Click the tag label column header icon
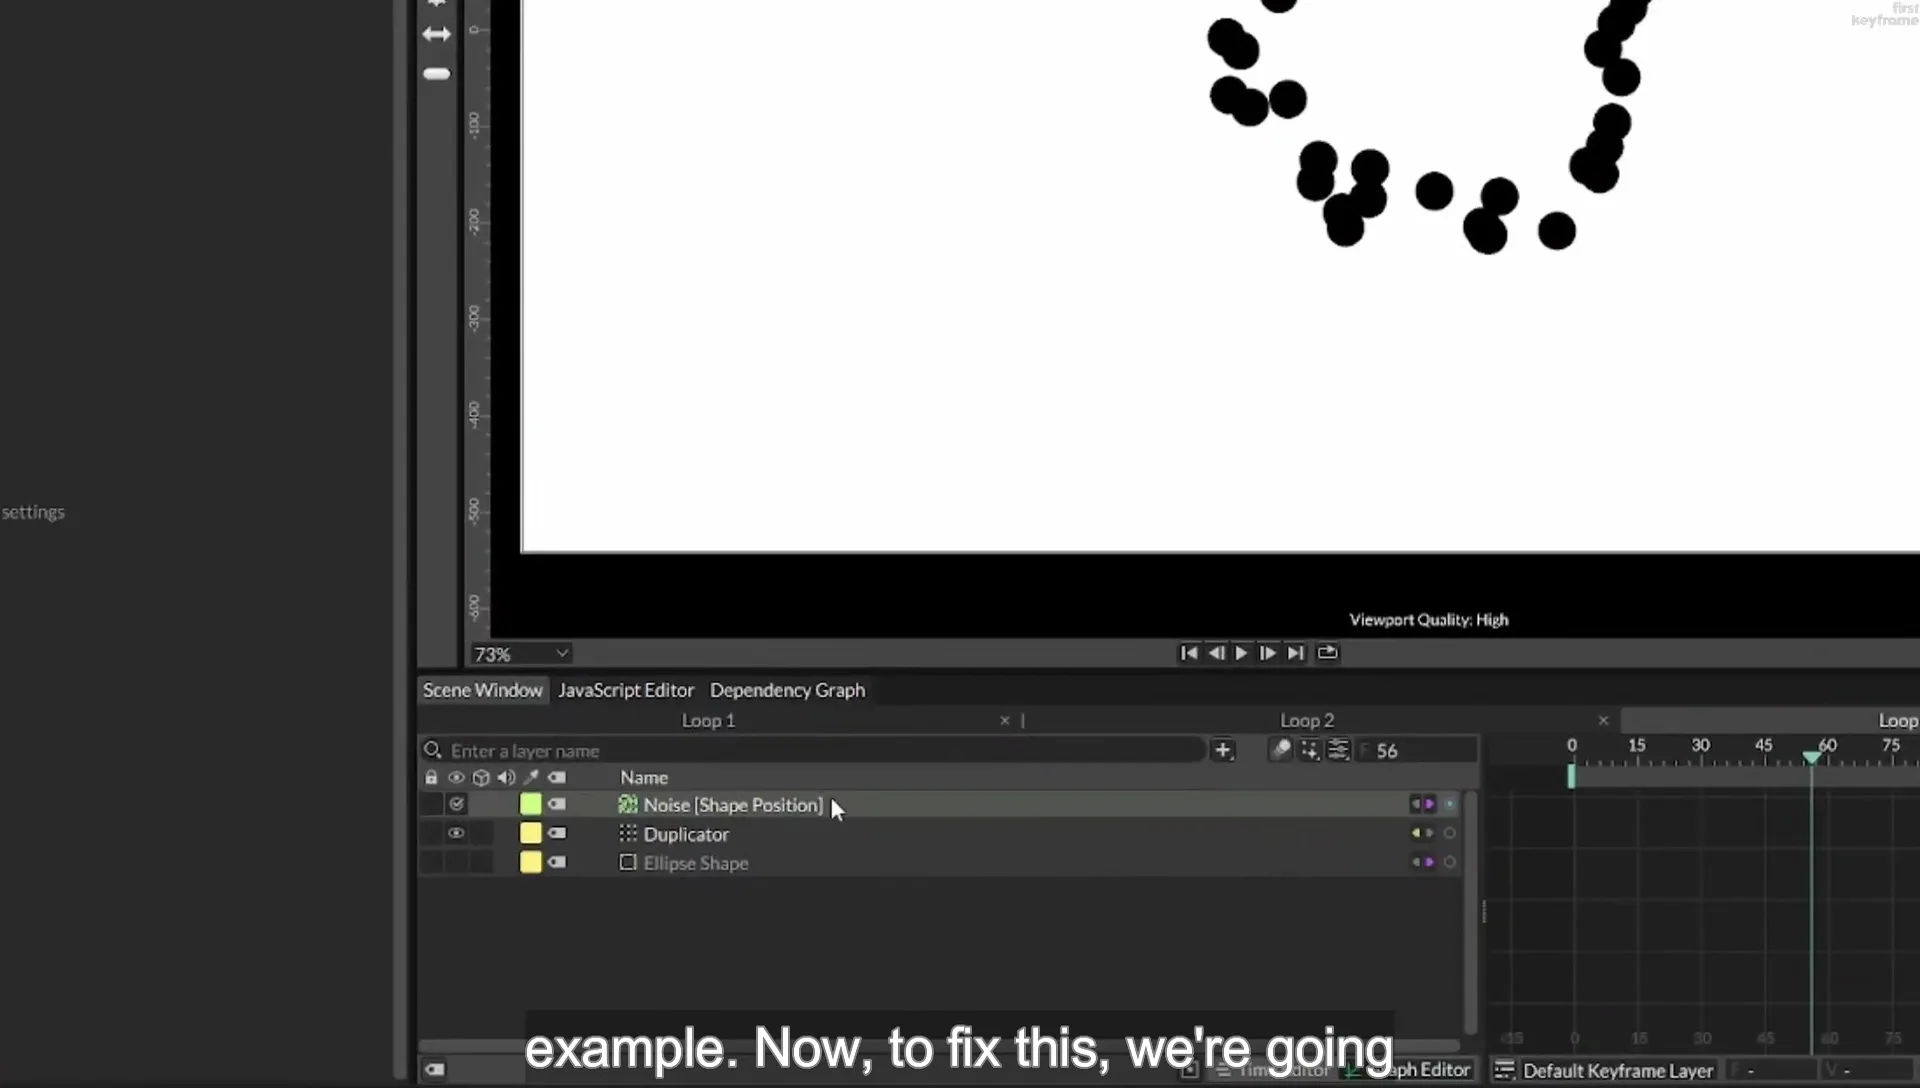Image resolution: width=1920 pixels, height=1088 pixels. pos(557,777)
